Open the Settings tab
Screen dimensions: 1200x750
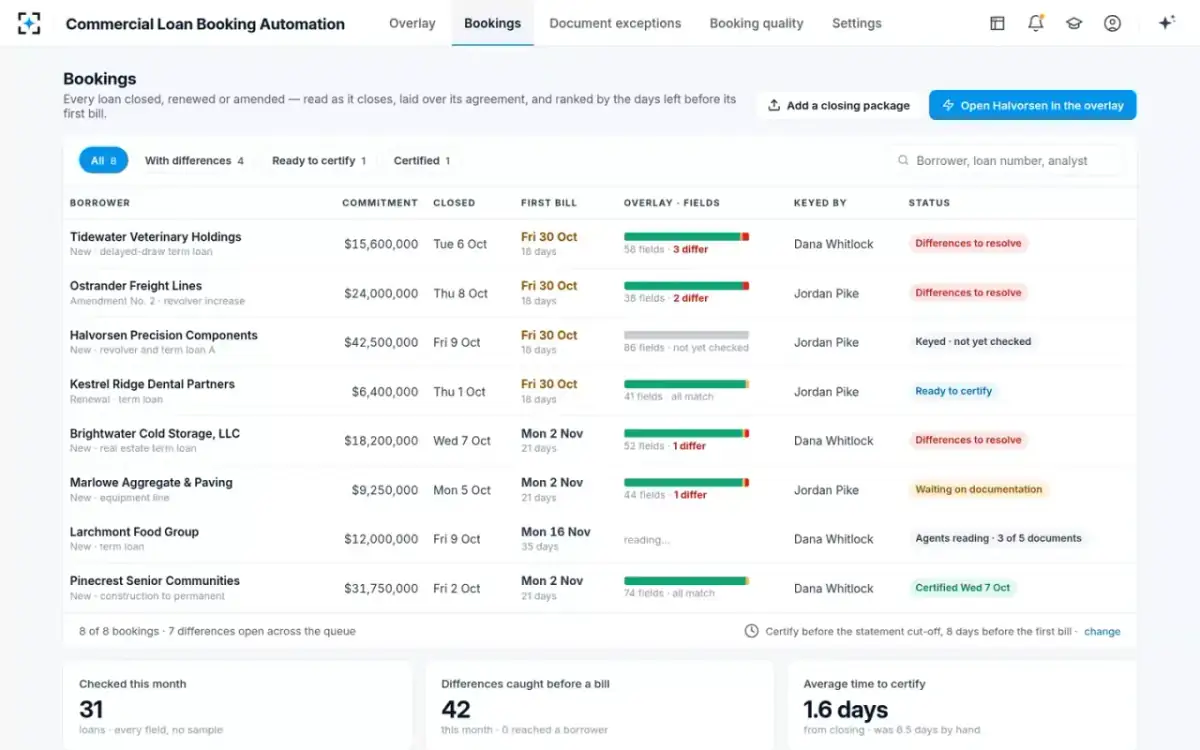857,23
